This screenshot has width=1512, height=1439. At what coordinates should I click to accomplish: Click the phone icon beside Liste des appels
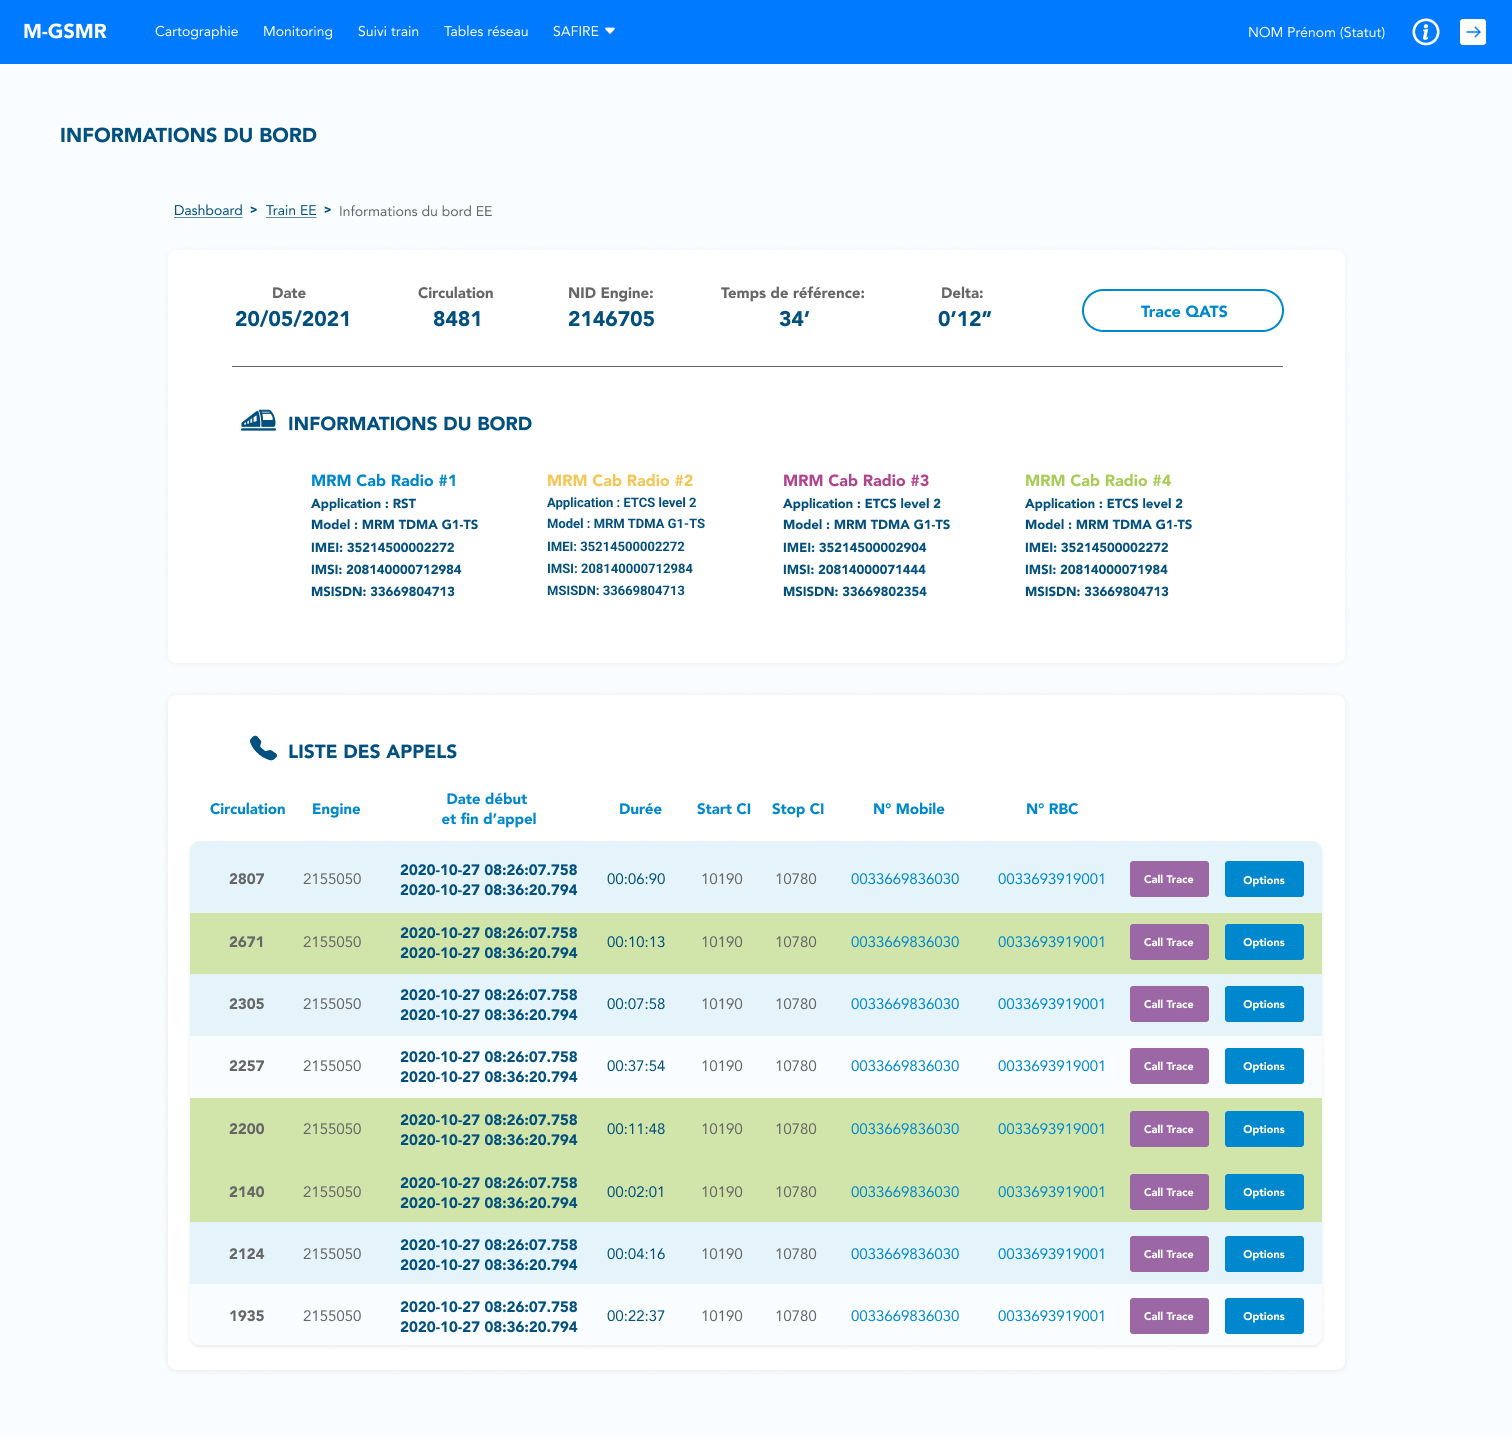click(x=263, y=749)
